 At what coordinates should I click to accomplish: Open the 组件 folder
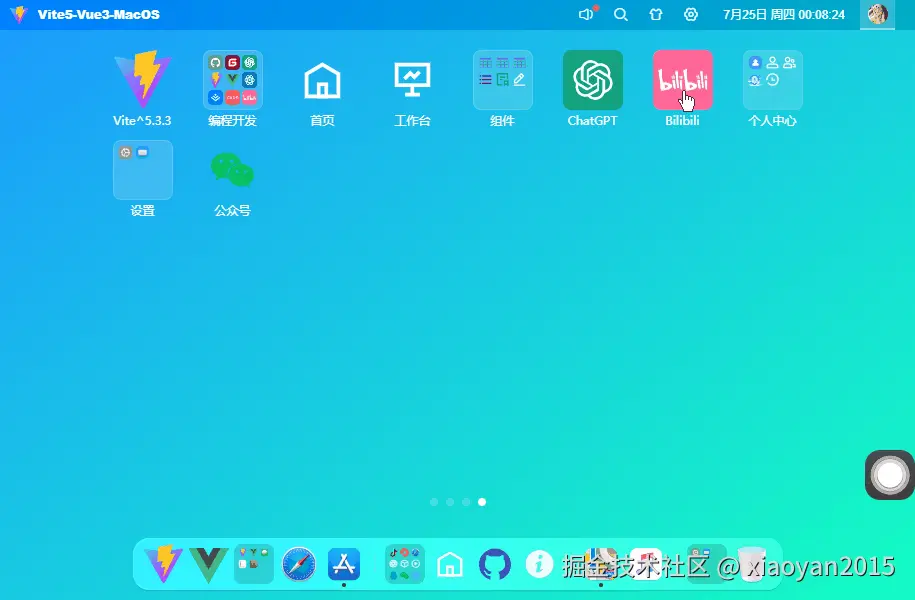pos(502,80)
